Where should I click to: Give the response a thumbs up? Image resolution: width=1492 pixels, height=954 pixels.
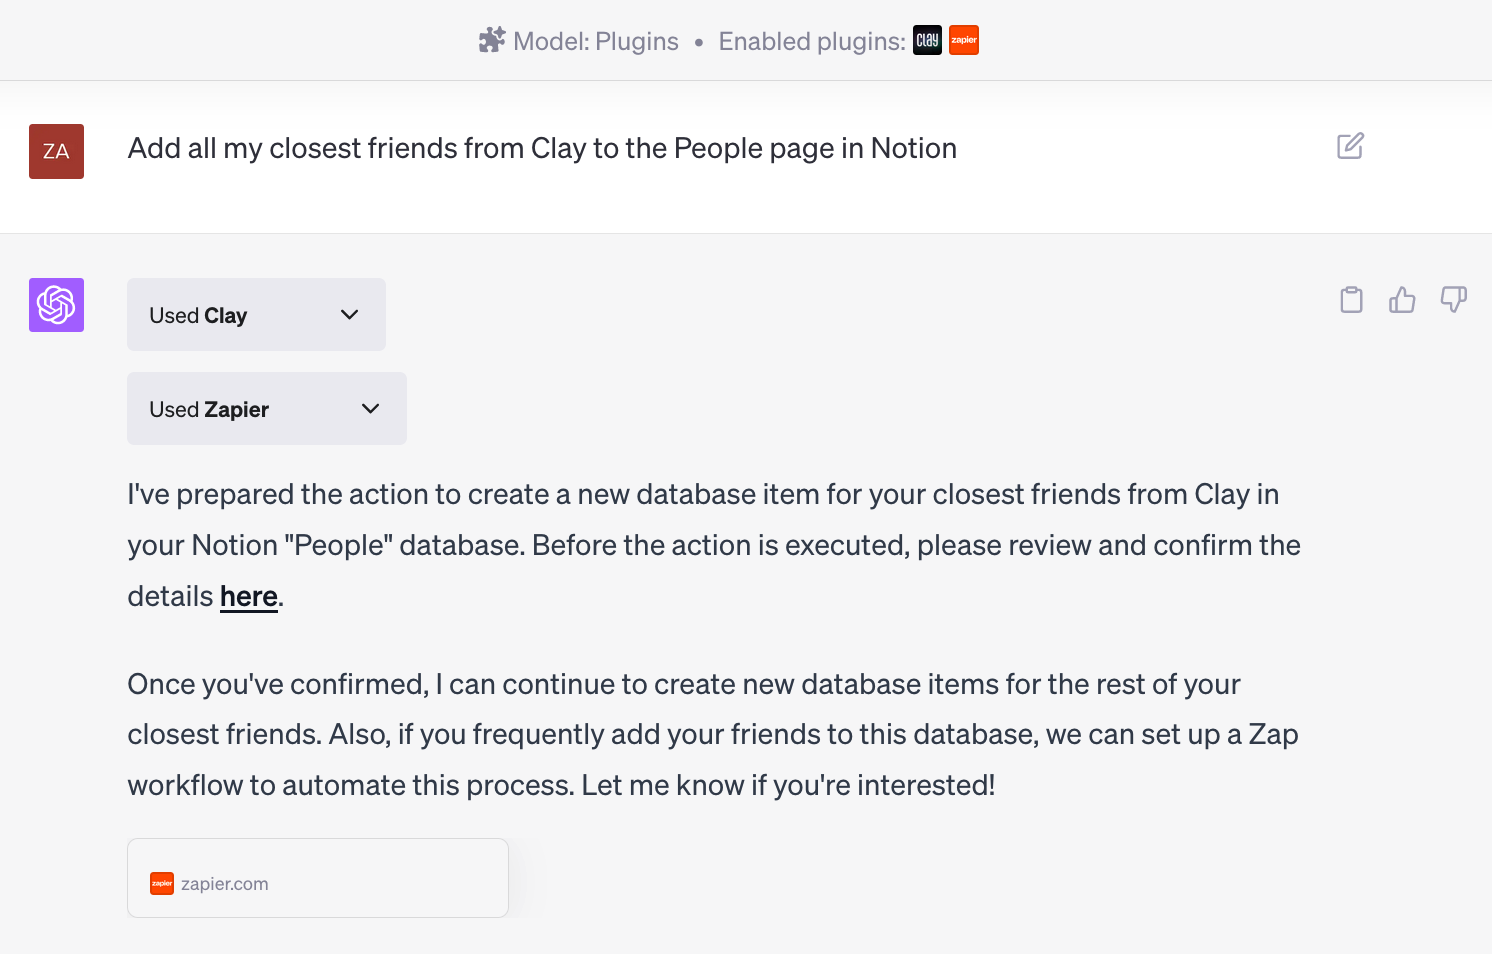coord(1402,300)
